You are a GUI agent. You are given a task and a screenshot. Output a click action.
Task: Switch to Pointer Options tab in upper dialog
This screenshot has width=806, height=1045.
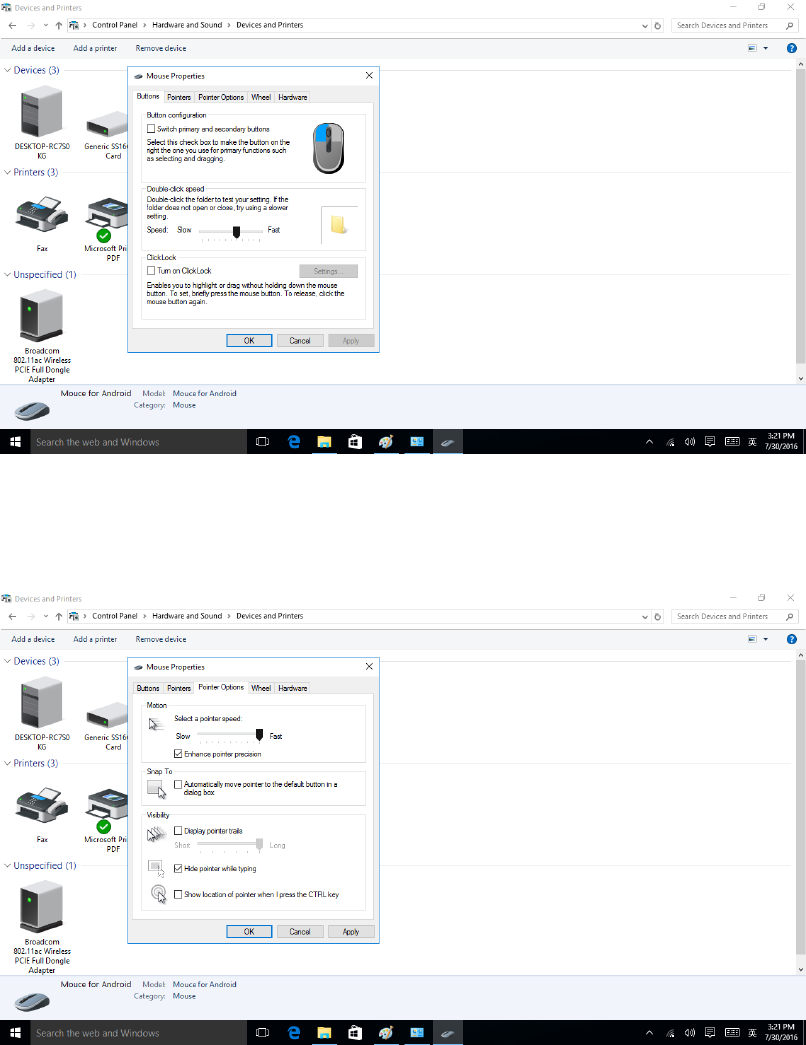click(x=221, y=97)
